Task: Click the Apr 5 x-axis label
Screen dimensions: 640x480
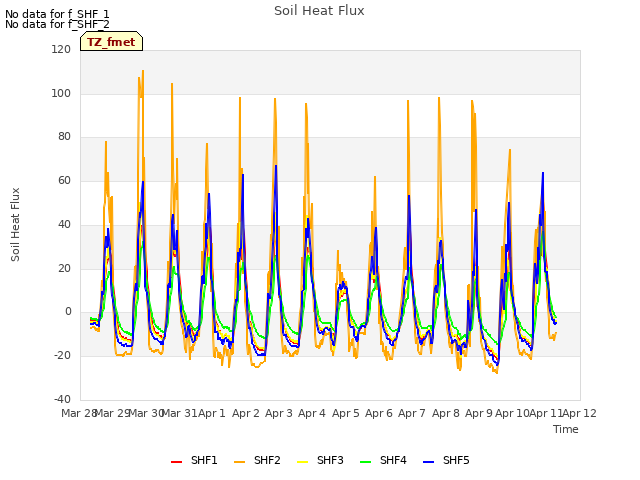Action: (346, 413)
